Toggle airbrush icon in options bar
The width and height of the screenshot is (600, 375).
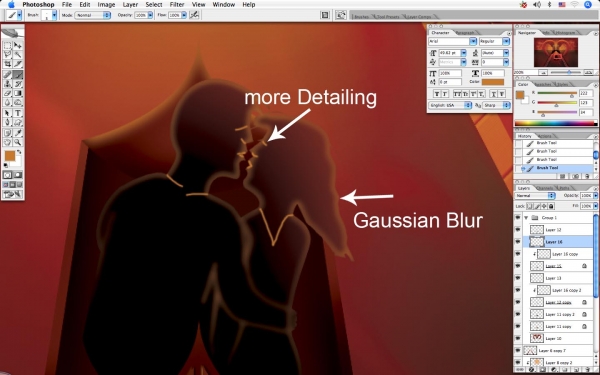(x=194, y=15)
